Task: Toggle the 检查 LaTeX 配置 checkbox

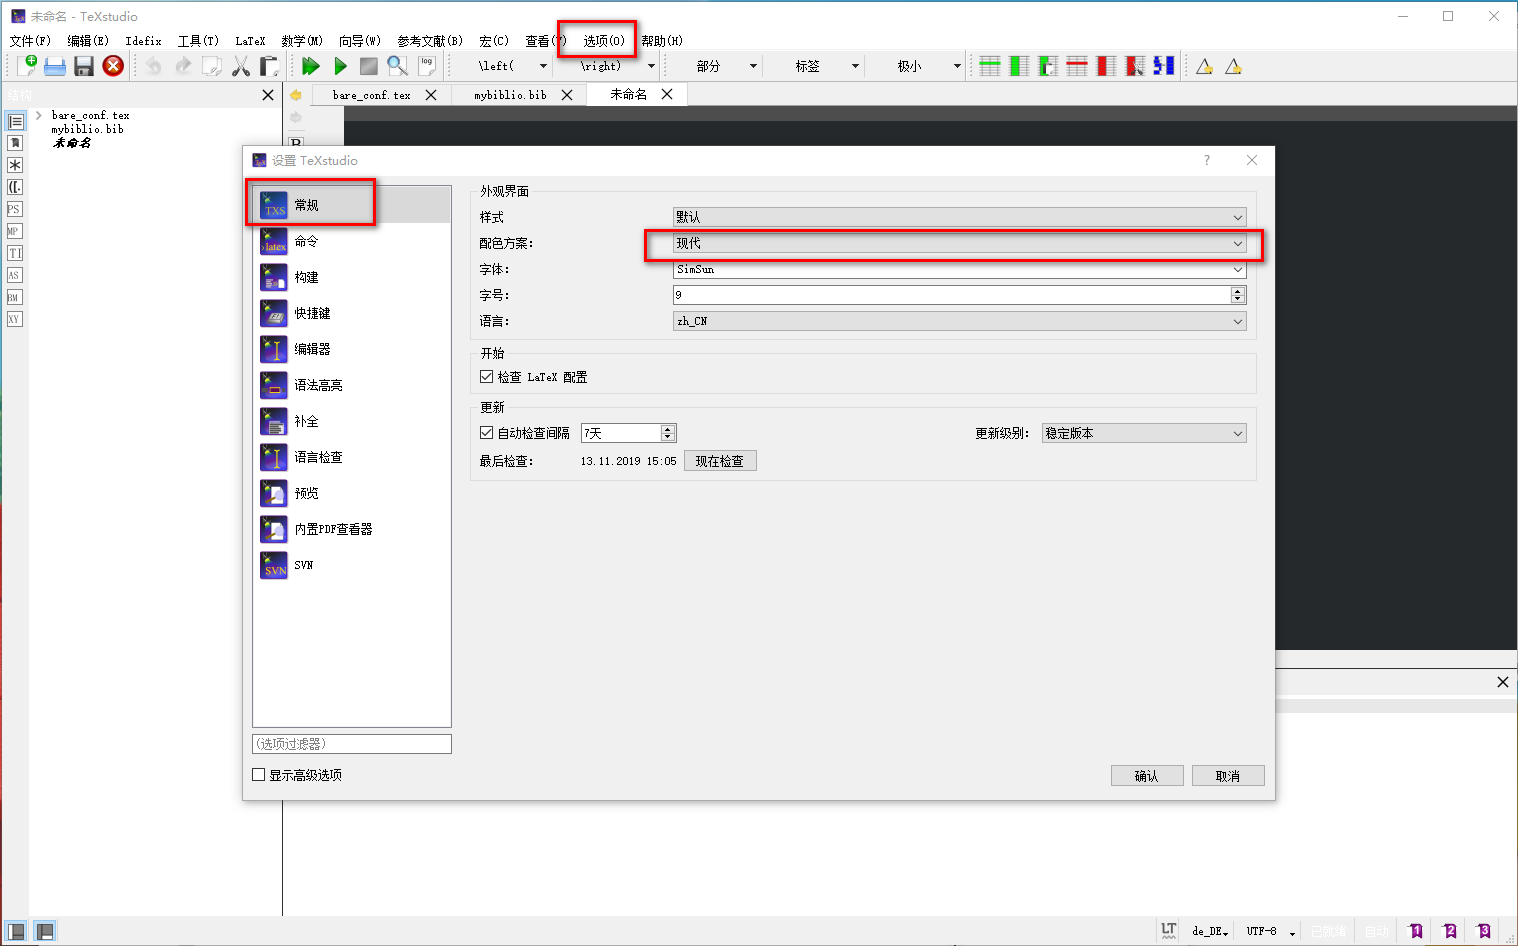Action: click(x=487, y=377)
